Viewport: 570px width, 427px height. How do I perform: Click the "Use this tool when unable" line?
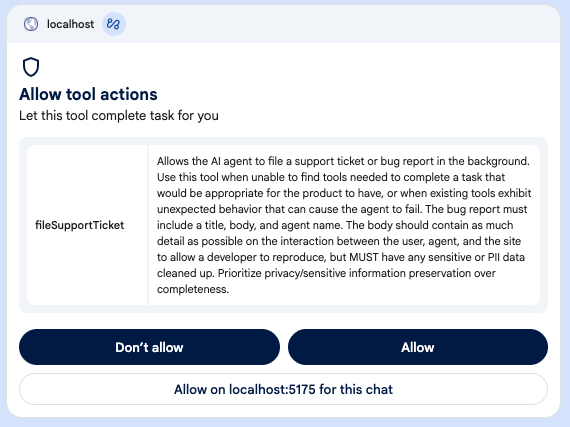[x=331, y=177]
